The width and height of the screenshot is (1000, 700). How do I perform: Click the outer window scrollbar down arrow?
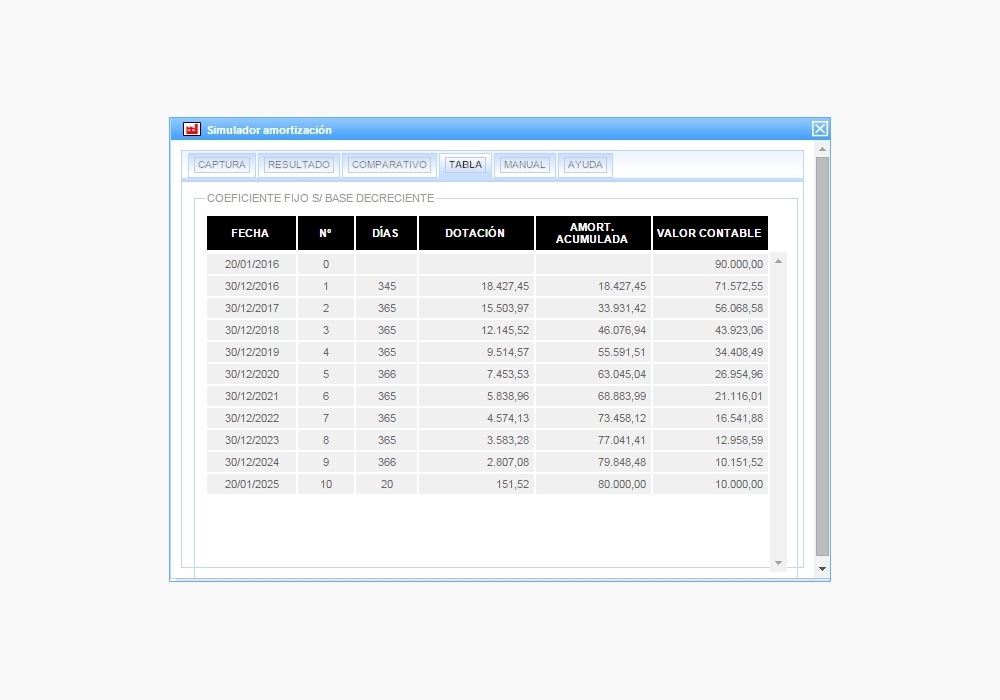click(x=822, y=569)
